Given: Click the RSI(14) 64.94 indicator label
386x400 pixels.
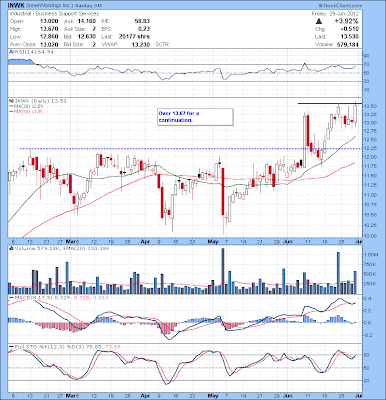Looking at the screenshot, I should 32,52.
